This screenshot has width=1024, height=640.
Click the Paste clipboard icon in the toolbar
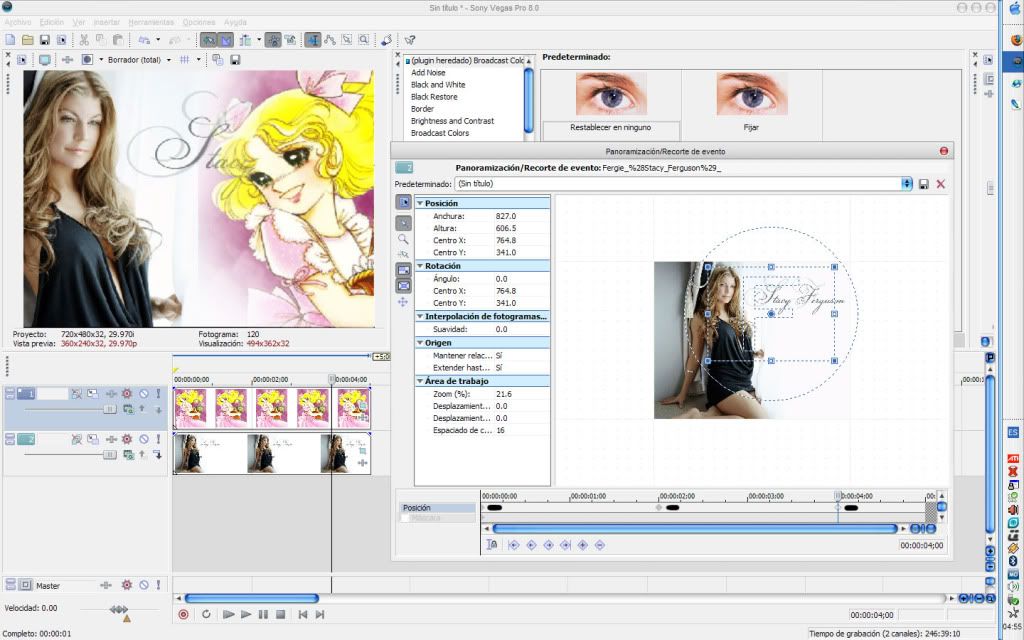pyautogui.click(x=118, y=40)
